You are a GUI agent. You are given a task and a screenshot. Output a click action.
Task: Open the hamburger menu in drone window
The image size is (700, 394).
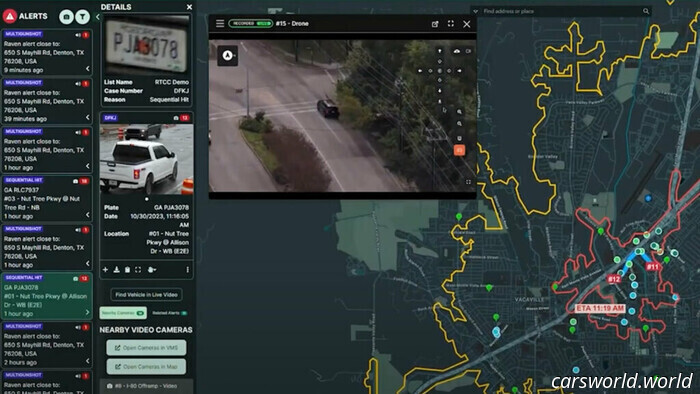(220, 23)
